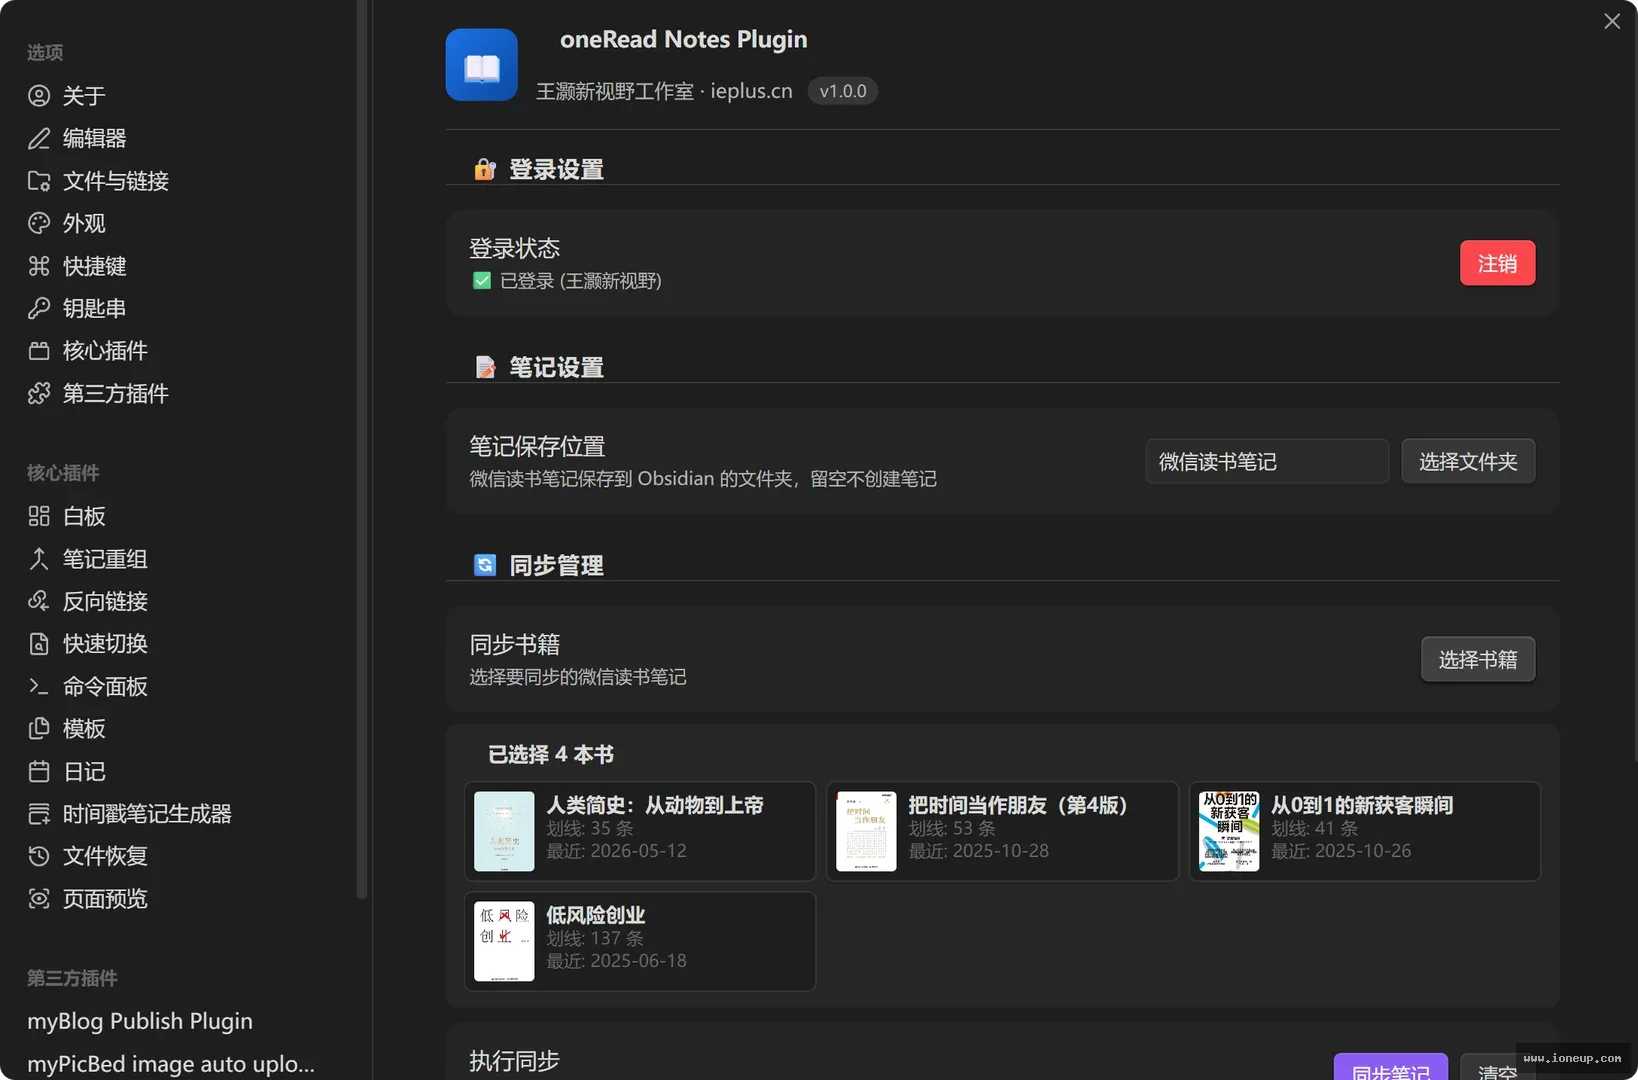Image resolution: width=1638 pixels, height=1080 pixels.
Task: Click the 反向链接 link icon
Action: point(39,601)
